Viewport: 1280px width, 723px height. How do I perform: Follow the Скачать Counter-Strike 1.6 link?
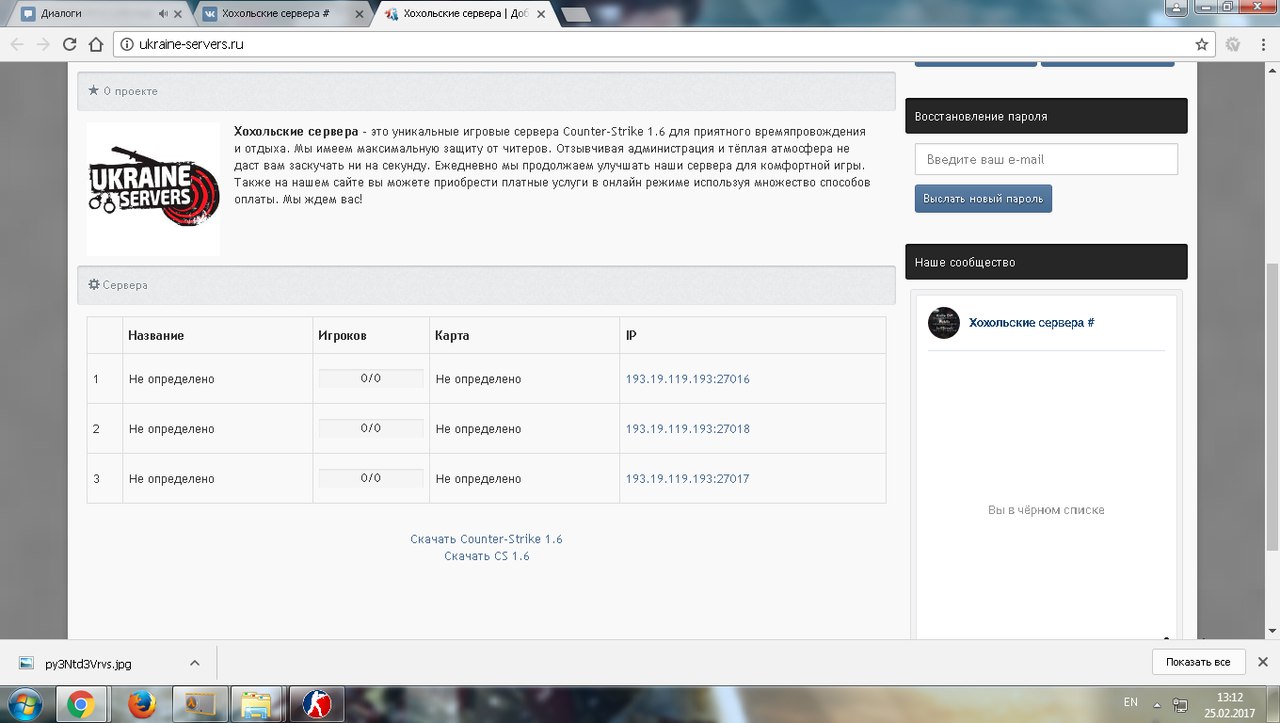(486, 539)
